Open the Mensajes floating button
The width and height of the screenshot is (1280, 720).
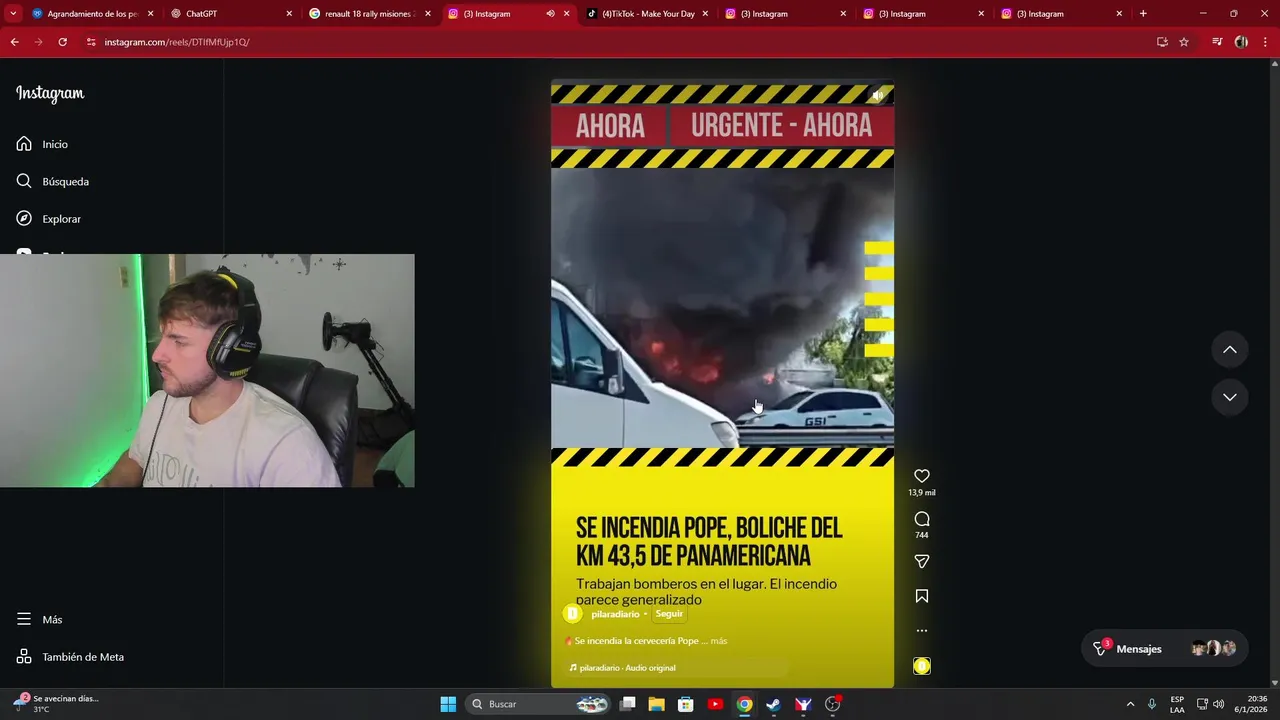click(1166, 648)
